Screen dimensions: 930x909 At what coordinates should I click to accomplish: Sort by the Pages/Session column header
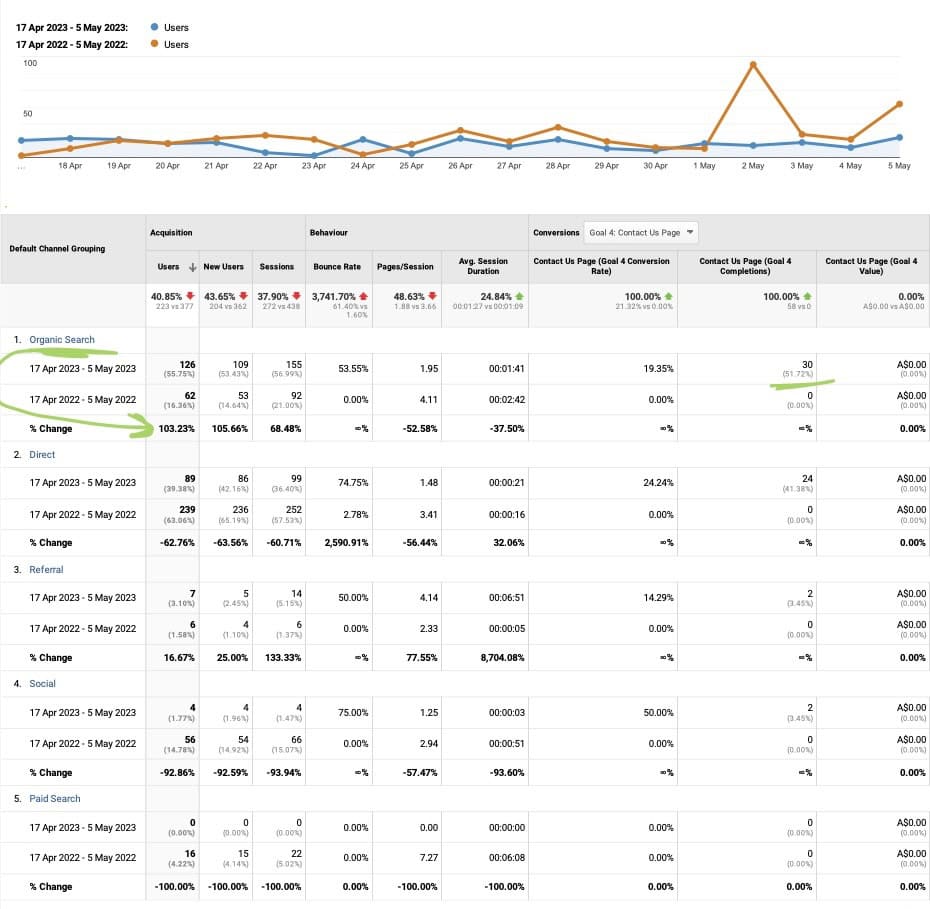(405, 267)
